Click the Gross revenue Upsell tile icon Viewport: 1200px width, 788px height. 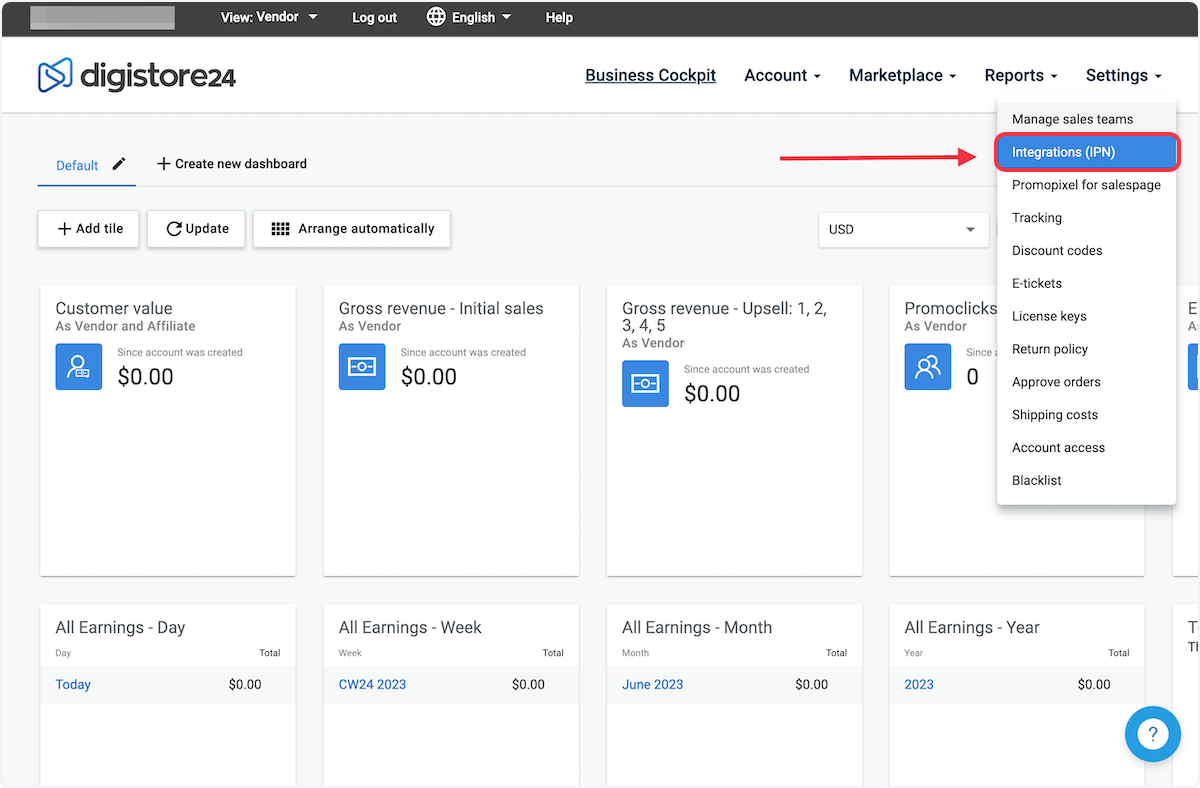tap(645, 383)
